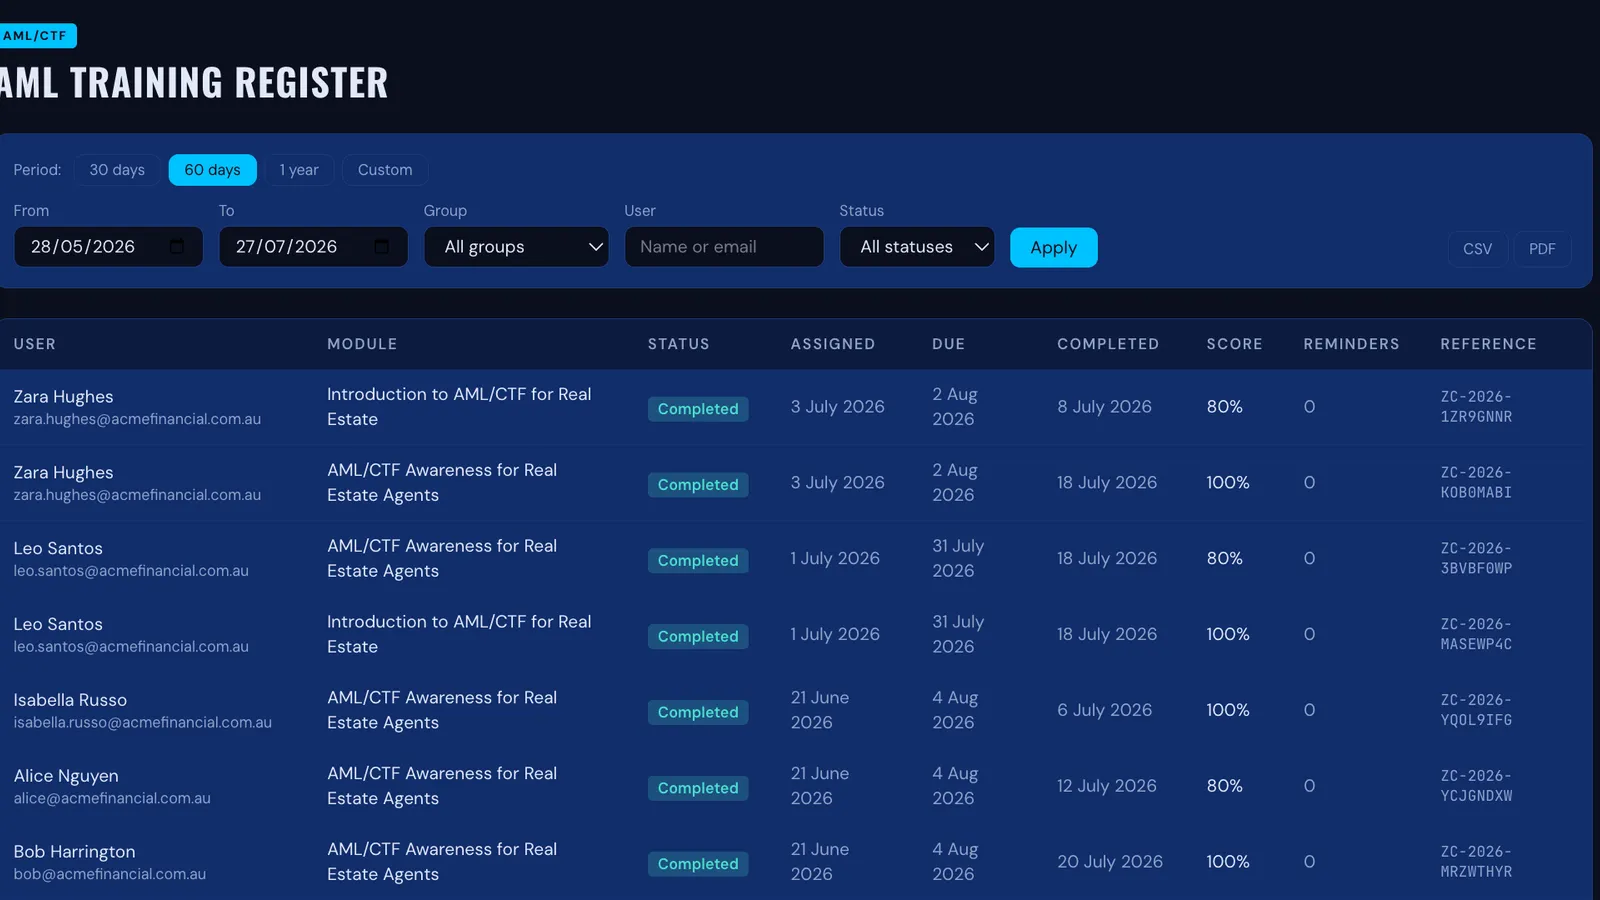Click Completed badge in Isabella Russo's row
Viewport: 1600px width, 900px height.
[698, 712]
